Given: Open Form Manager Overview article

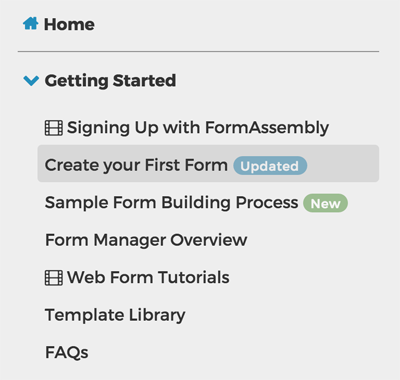Looking at the screenshot, I should [146, 240].
